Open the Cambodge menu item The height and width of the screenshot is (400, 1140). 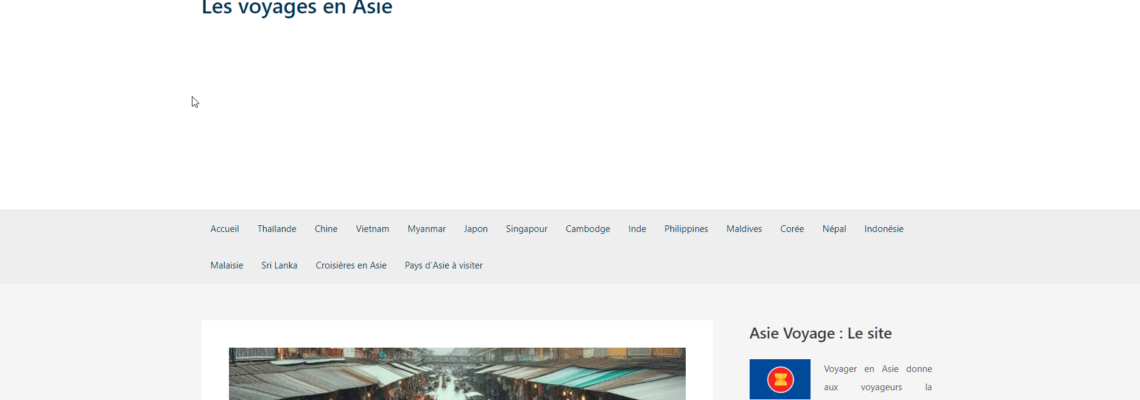tap(588, 228)
